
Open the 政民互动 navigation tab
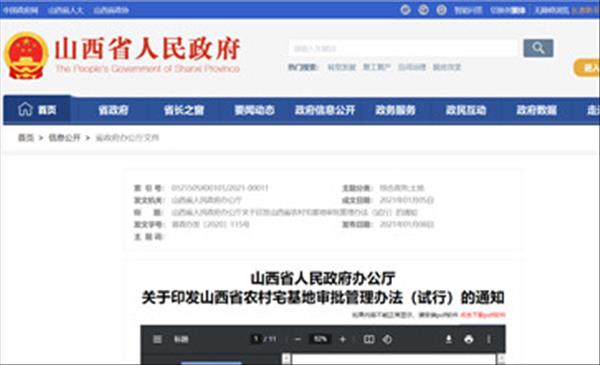tap(466, 110)
